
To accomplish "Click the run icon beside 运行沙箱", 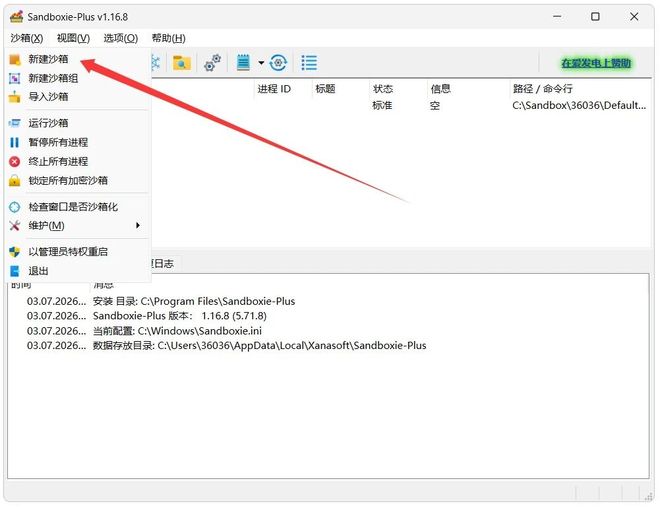I will tap(15, 123).
